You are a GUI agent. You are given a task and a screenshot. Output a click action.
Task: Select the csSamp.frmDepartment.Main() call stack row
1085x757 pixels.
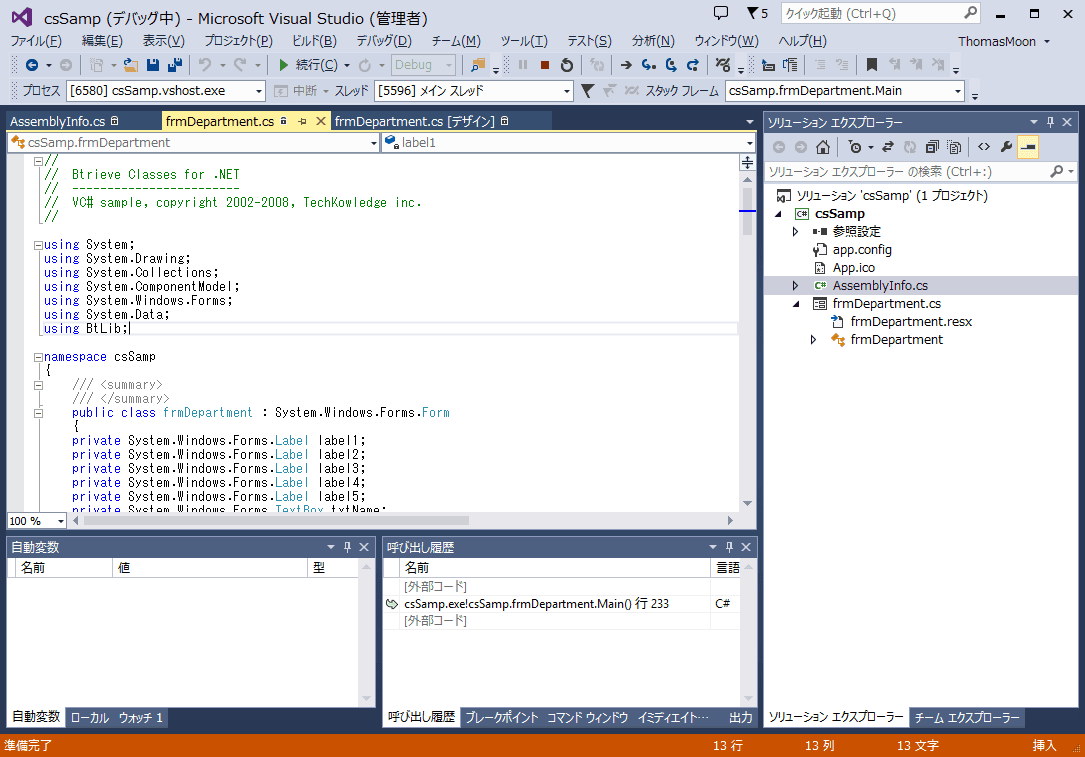pos(561,604)
